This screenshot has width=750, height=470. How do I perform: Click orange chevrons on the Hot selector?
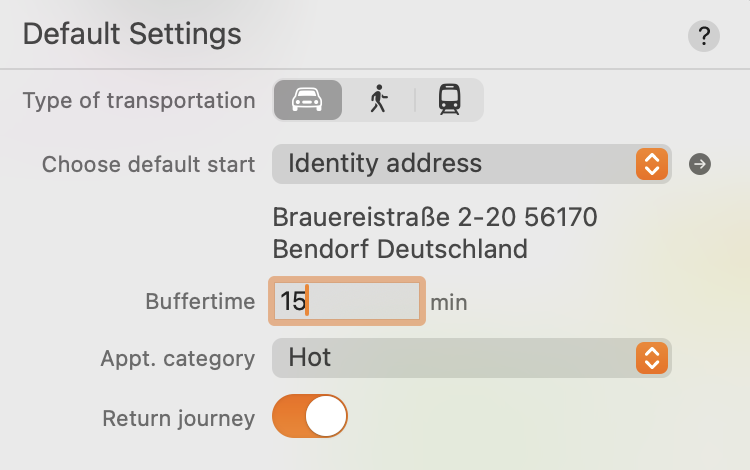click(x=652, y=358)
